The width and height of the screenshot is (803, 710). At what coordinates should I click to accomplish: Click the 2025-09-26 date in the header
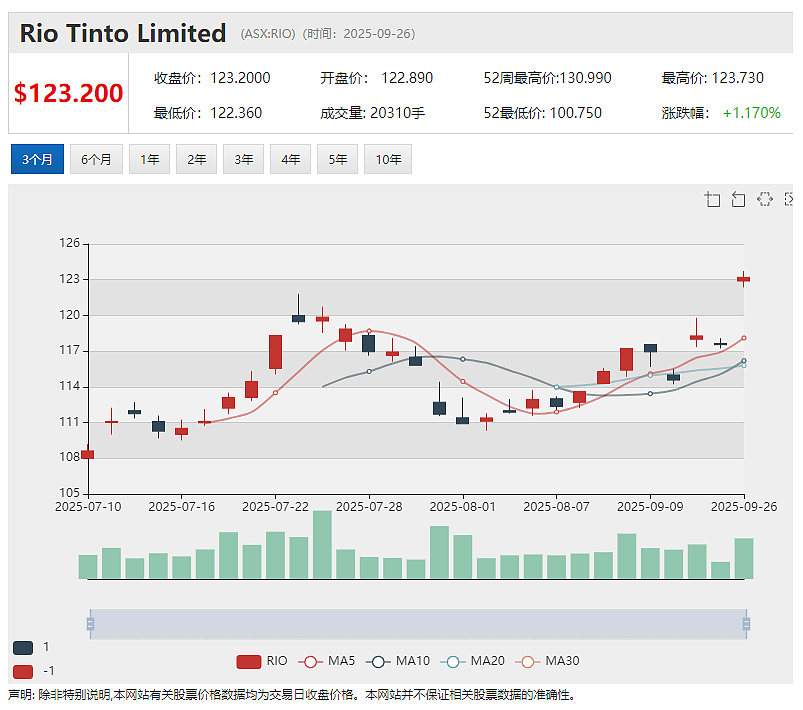click(x=377, y=34)
